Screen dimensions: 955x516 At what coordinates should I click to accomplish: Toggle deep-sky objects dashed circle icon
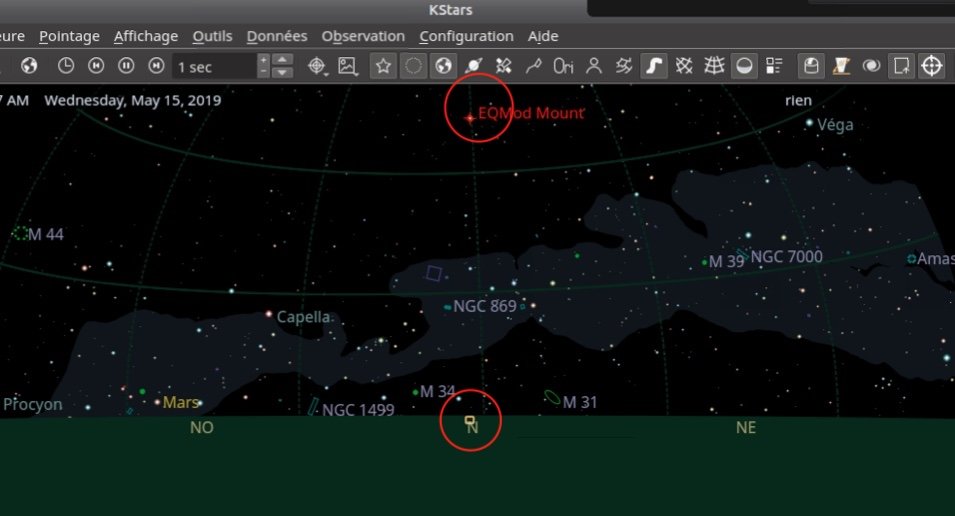click(x=414, y=66)
